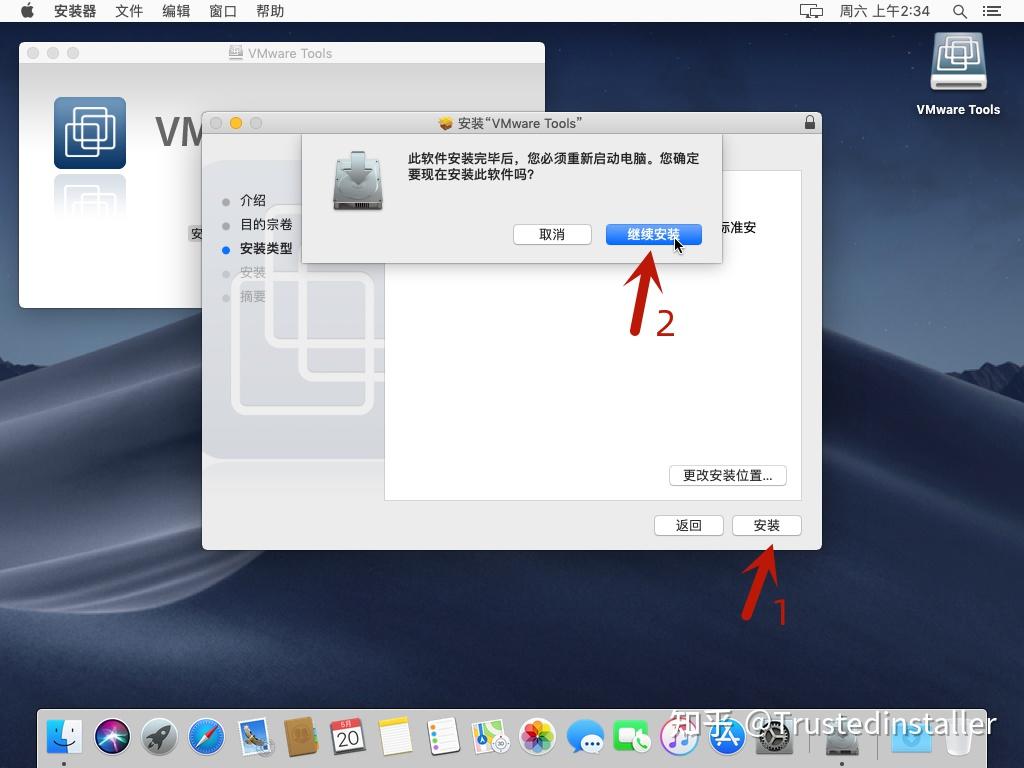Open the App Store from the Dock

pyautogui.click(x=727, y=737)
